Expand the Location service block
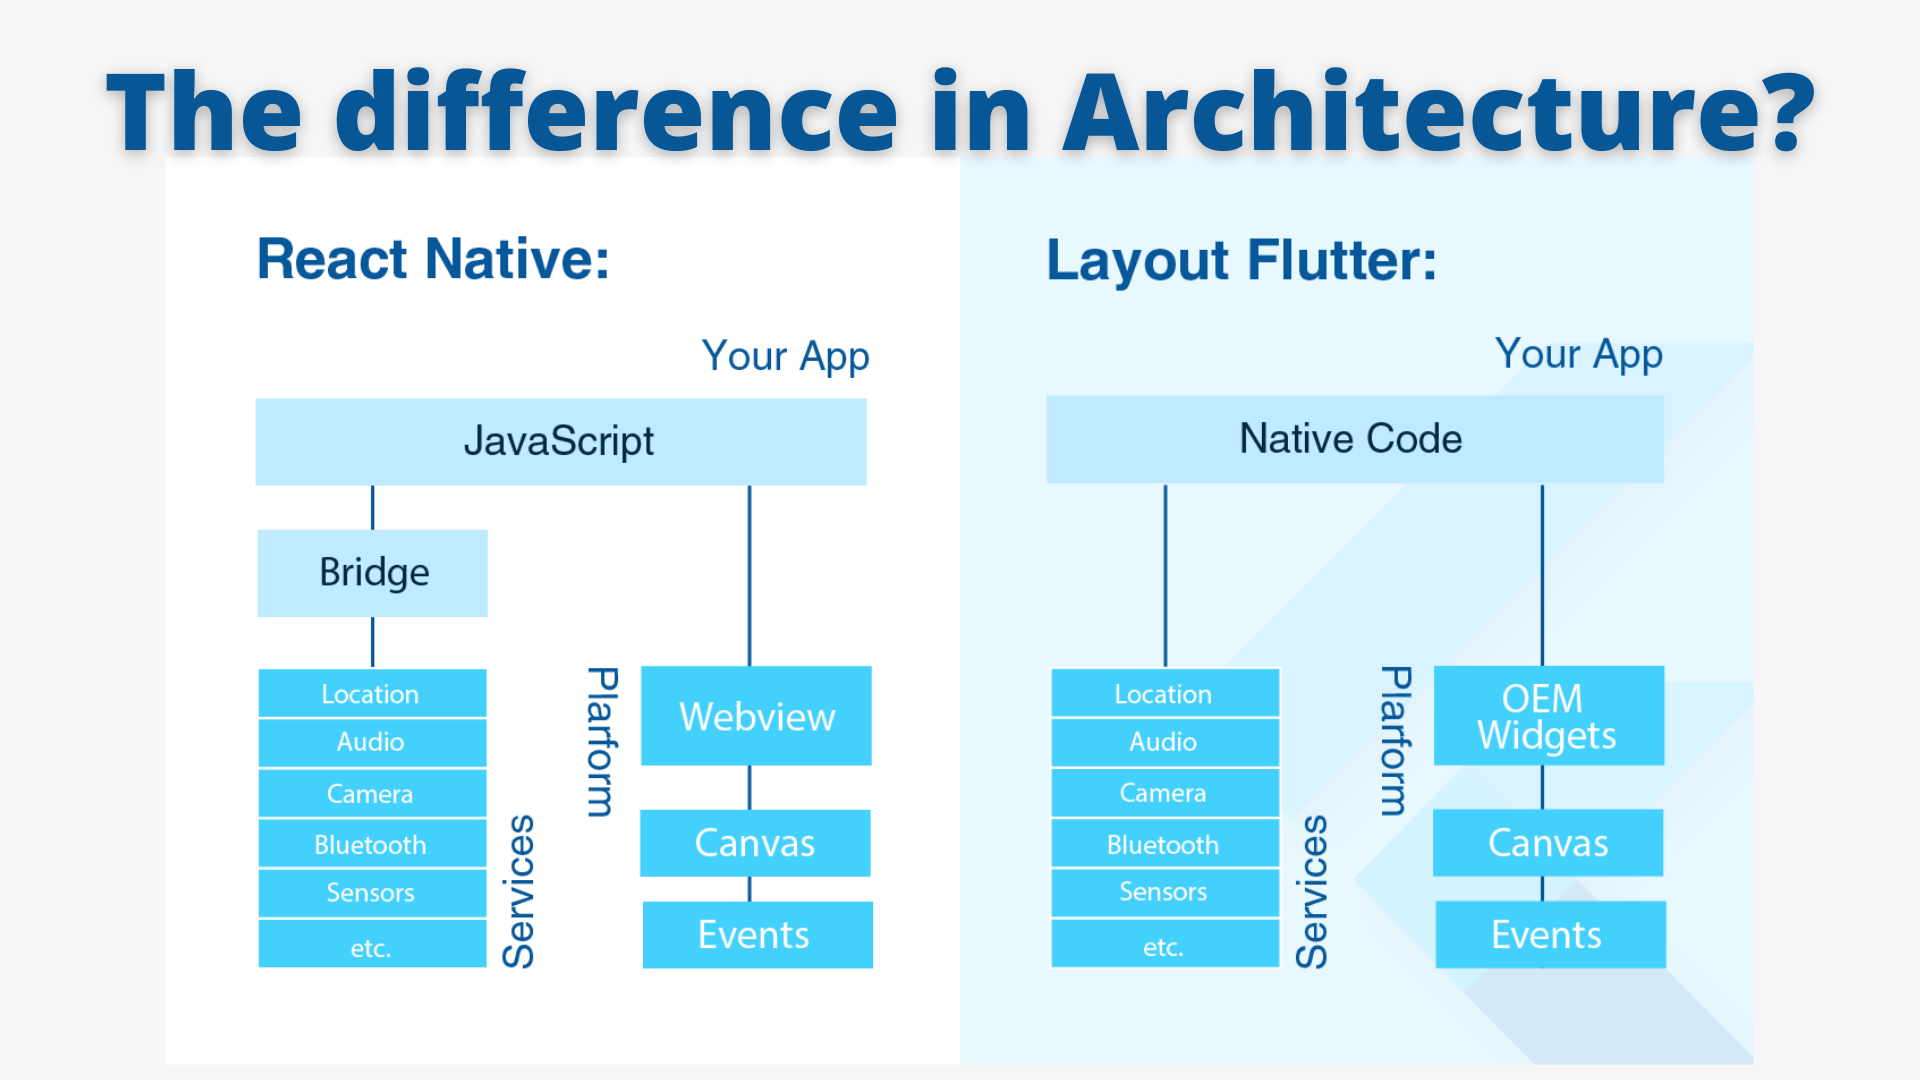This screenshot has width=1920, height=1080. (x=369, y=688)
